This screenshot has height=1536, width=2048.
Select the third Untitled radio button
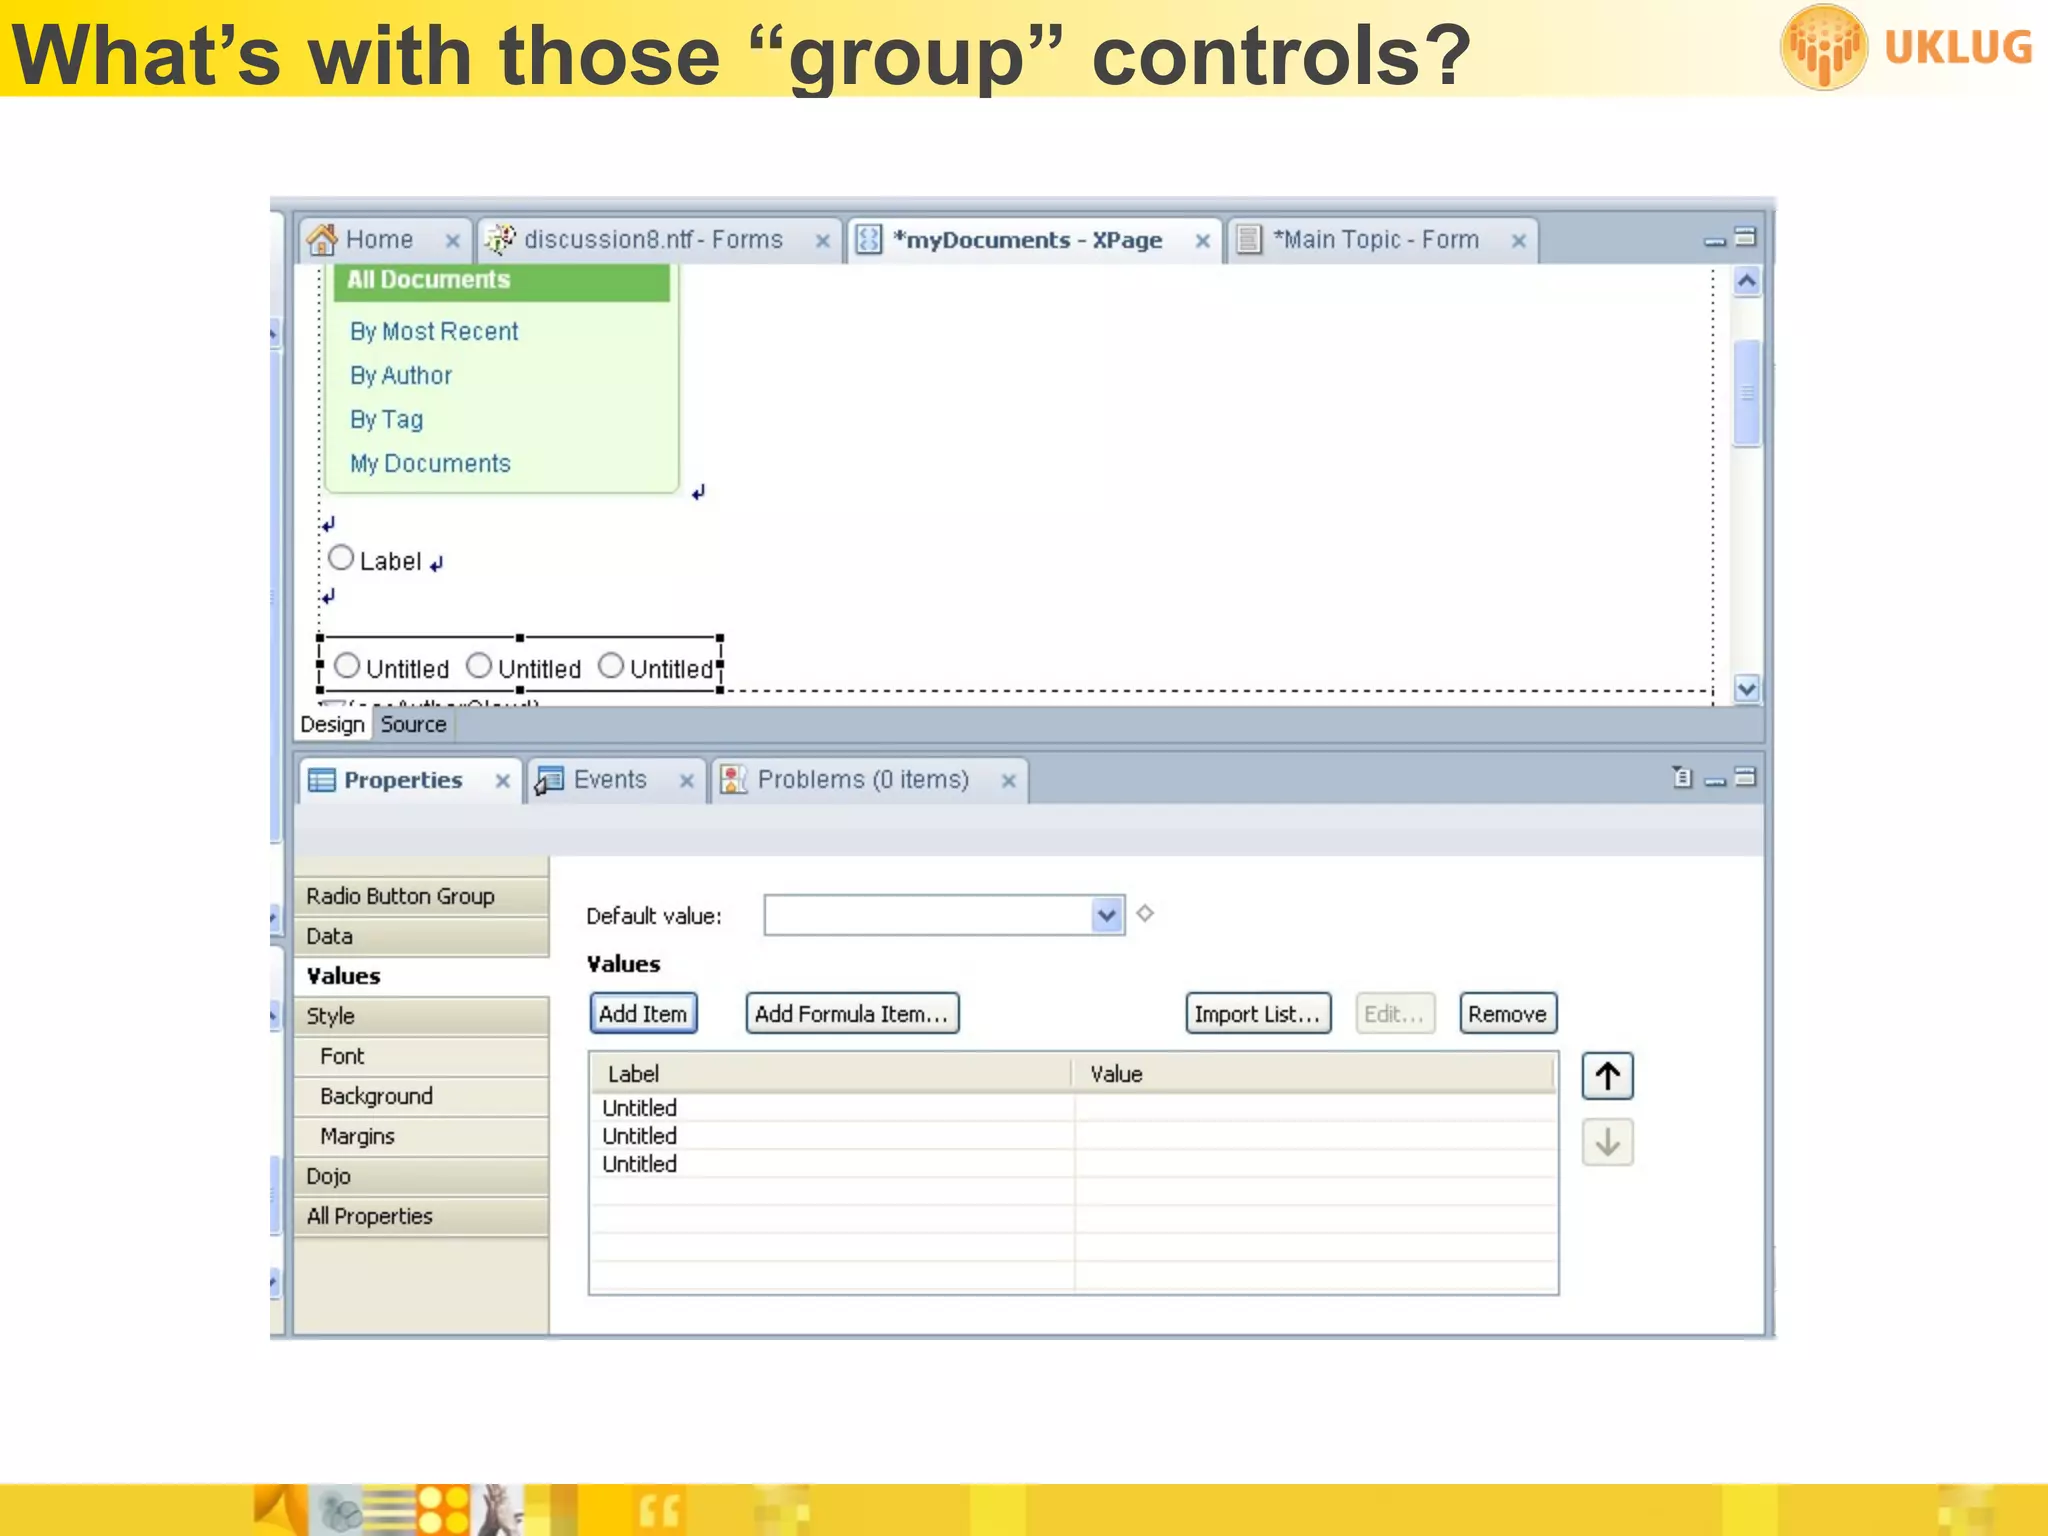click(611, 665)
